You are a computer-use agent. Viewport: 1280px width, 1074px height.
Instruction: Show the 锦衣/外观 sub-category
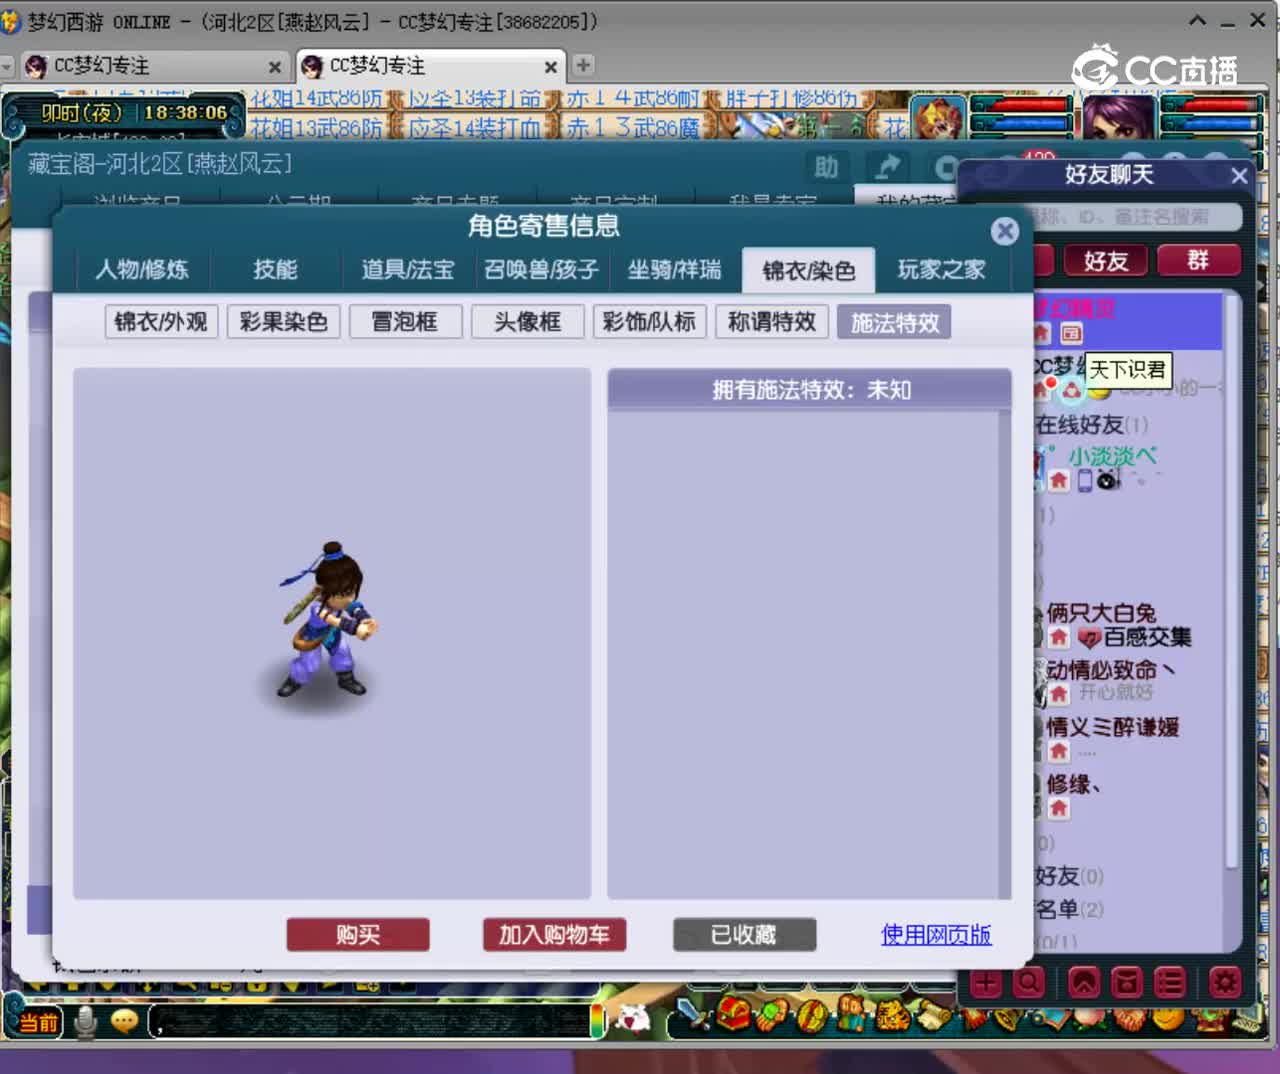click(161, 322)
